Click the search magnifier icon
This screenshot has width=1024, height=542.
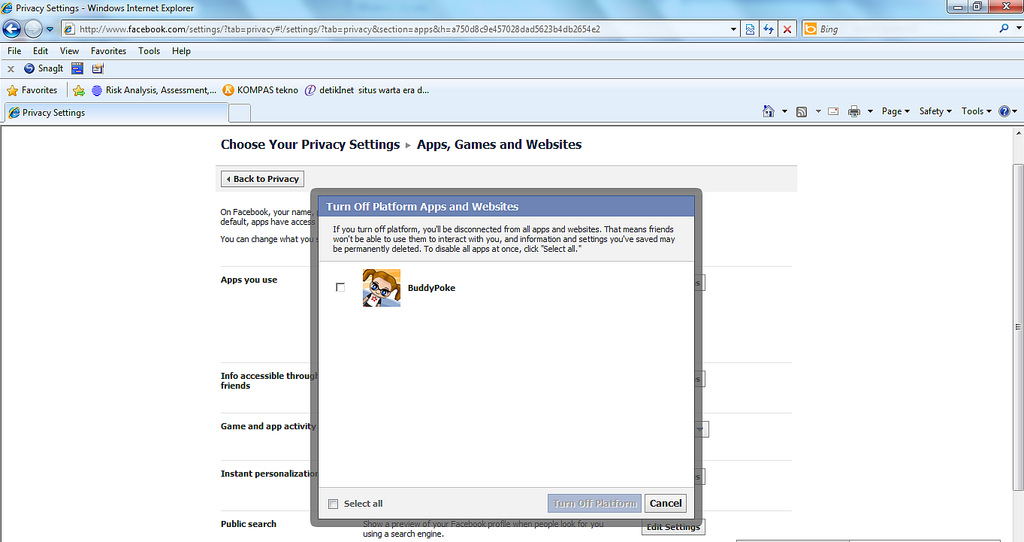(1004, 28)
